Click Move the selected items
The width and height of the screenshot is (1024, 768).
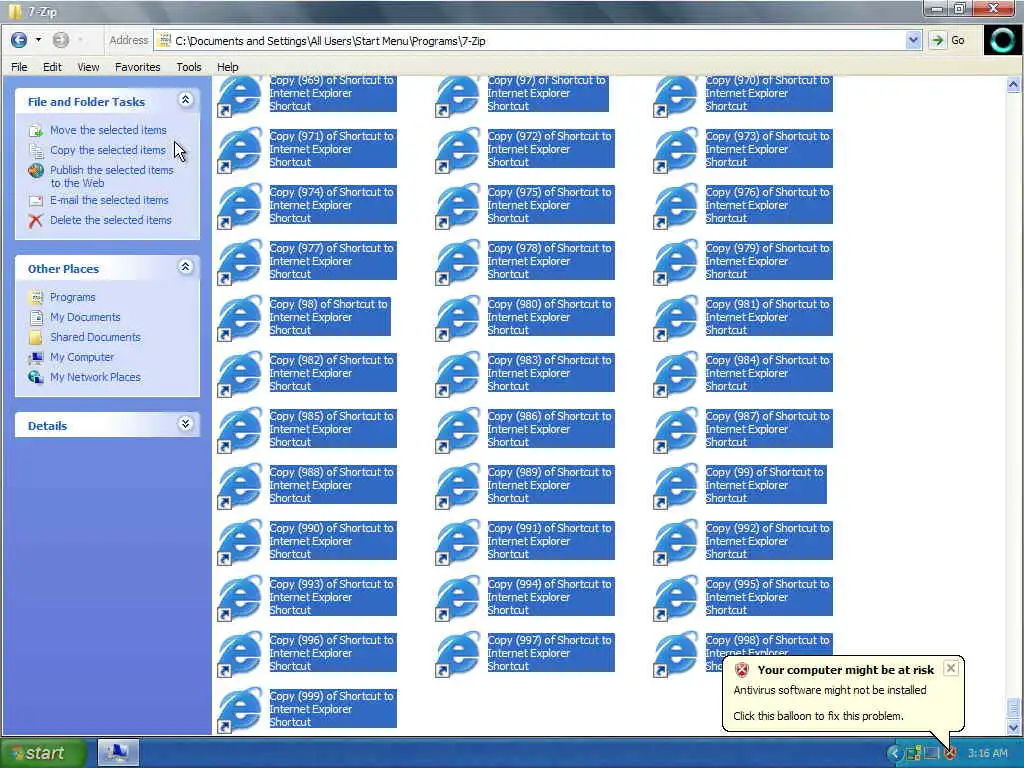pyautogui.click(x=108, y=130)
